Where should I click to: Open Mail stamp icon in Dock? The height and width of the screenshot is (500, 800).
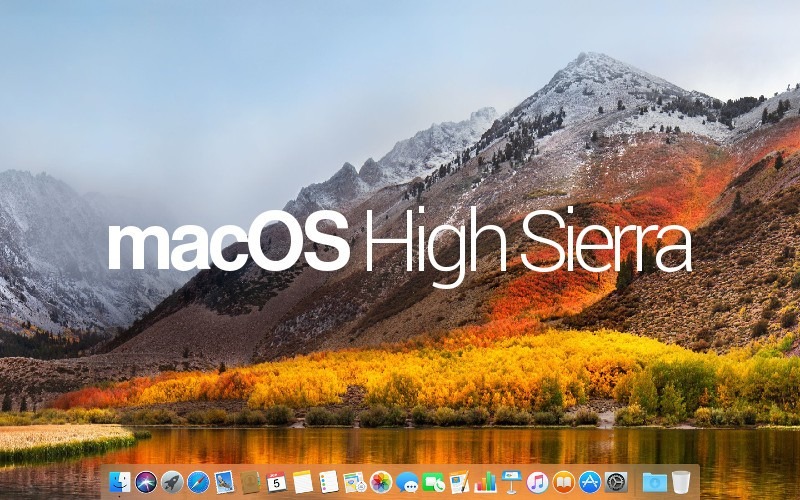[224, 482]
